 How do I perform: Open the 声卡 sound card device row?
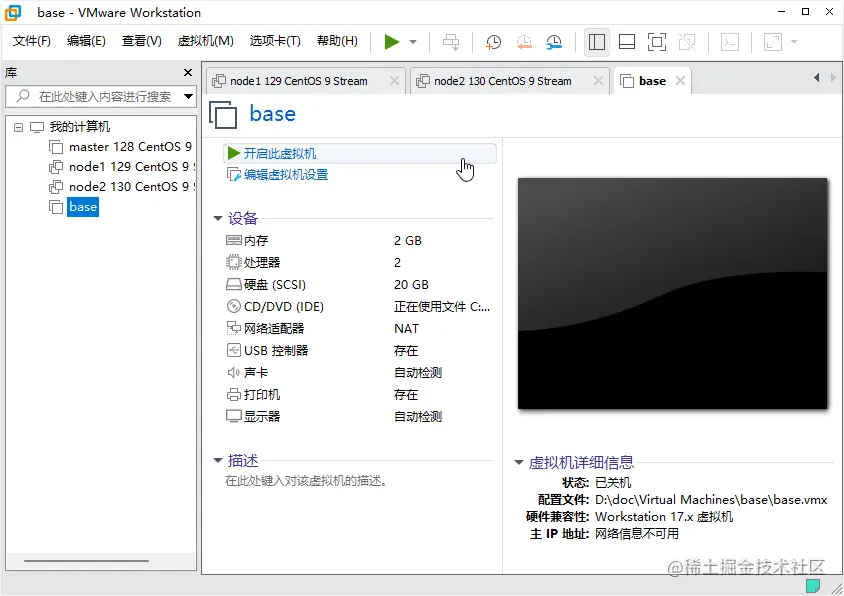(x=359, y=373)
